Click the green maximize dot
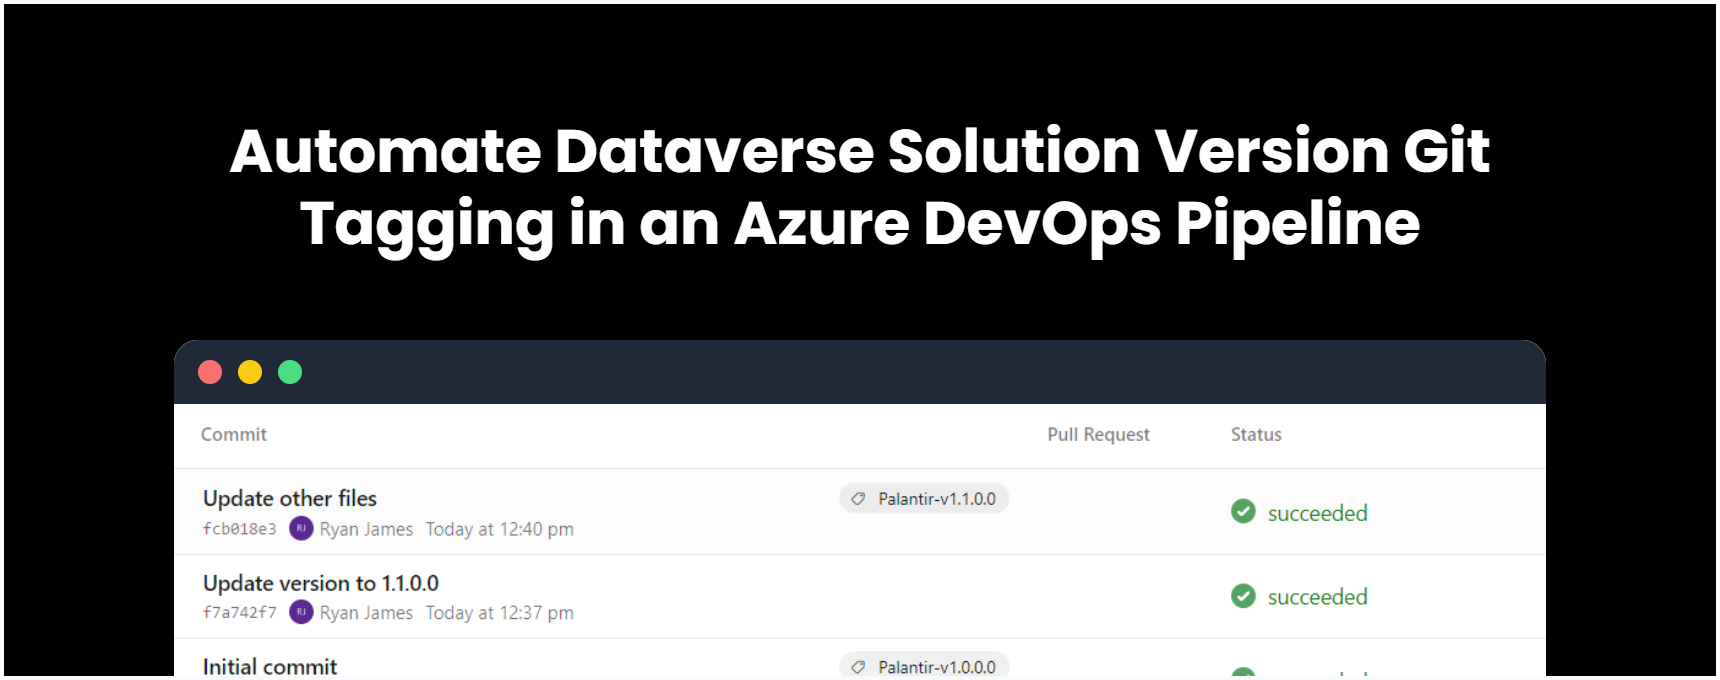The image size is (1720, 680). (x=290, y=372)
